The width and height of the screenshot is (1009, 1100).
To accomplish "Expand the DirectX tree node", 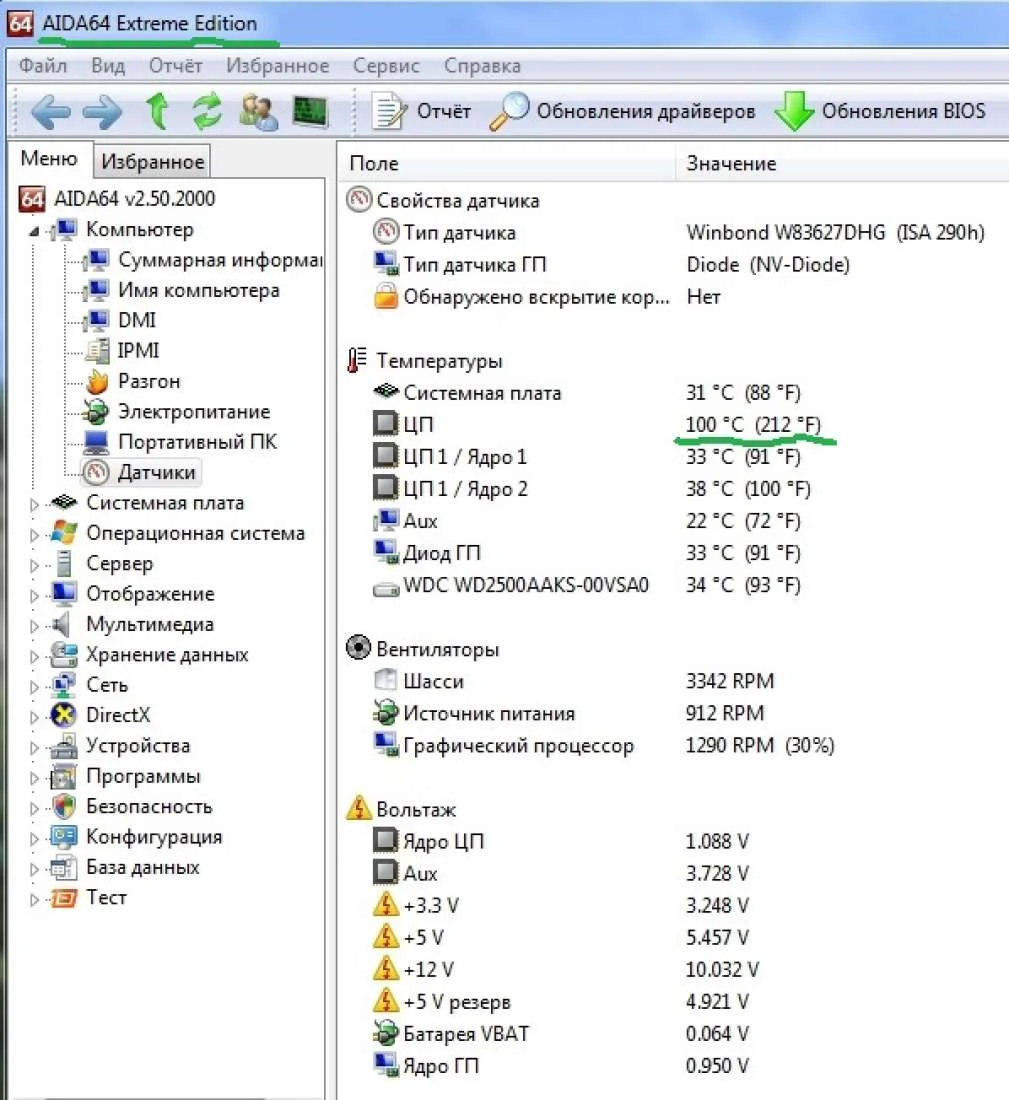I will coord(34,716).
